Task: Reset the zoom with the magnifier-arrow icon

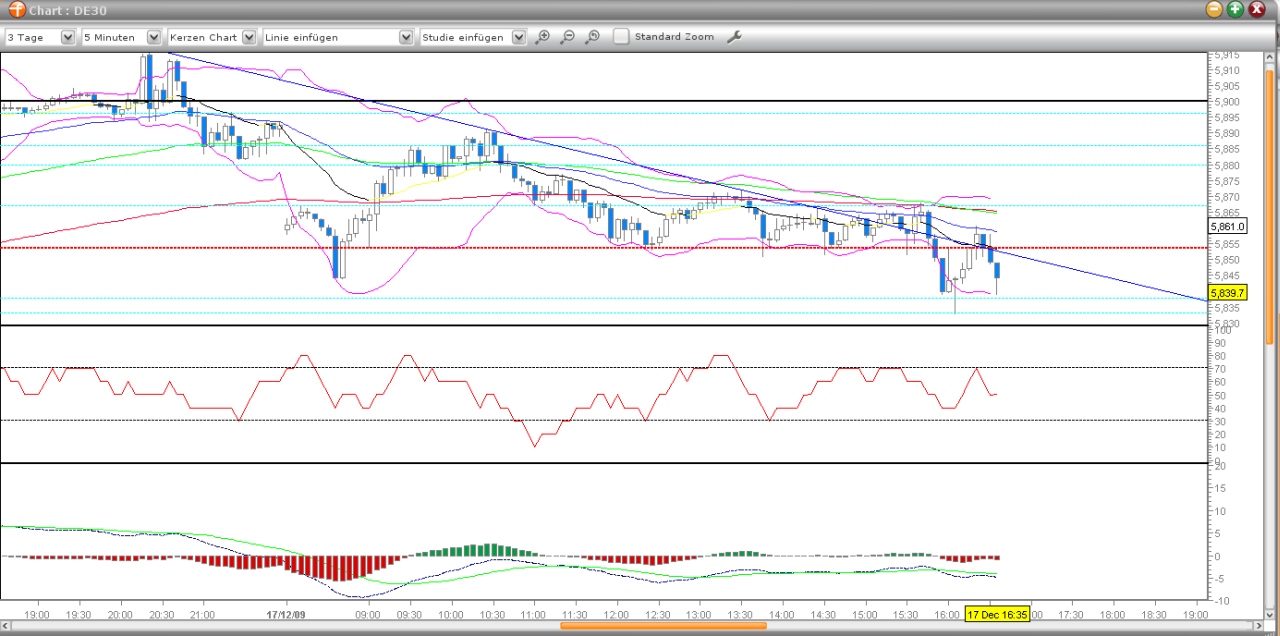Action: pos(592,37)
